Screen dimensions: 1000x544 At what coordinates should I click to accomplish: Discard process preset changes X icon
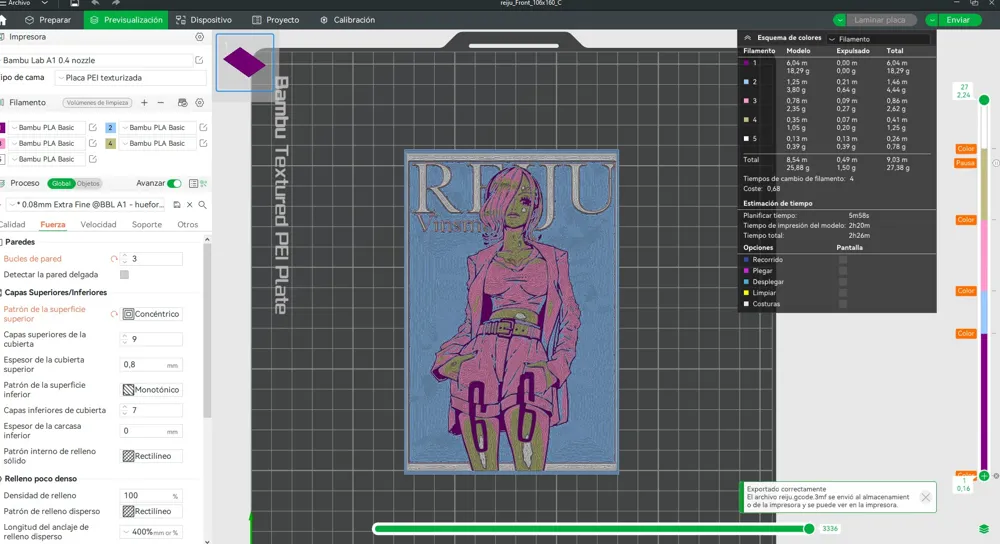pyautogui.click(x=189, y=205)
